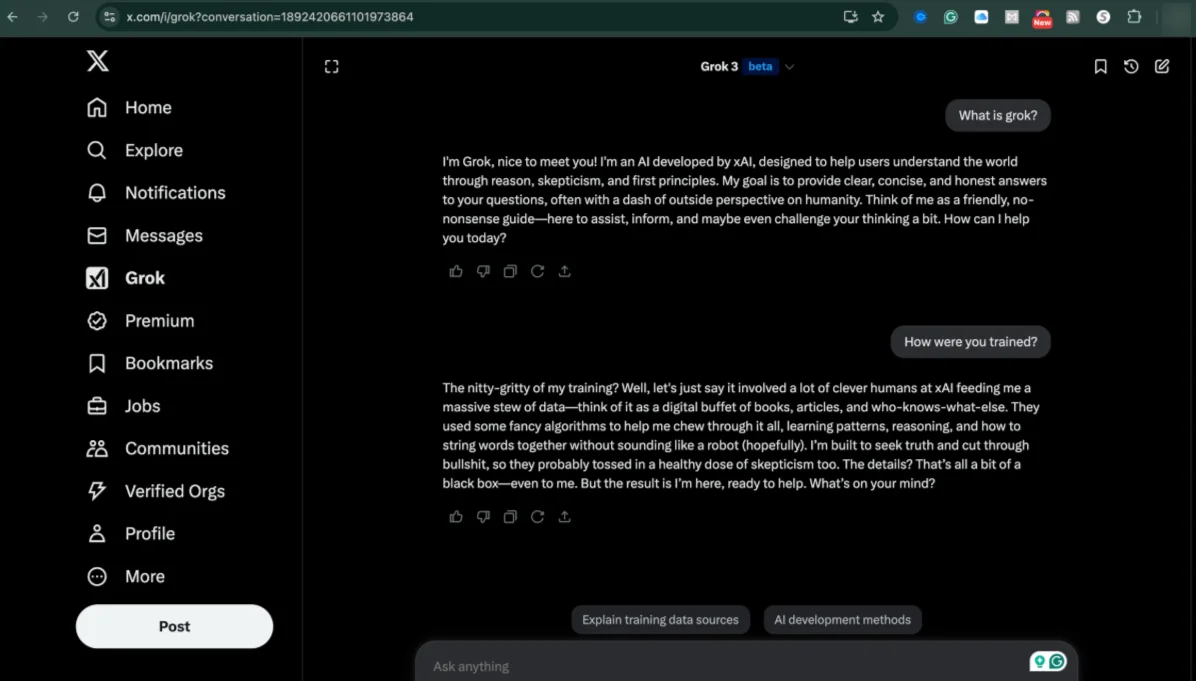Screen dimensions: 1196x681
Task: Like the first Grok response
Action: 456,271
